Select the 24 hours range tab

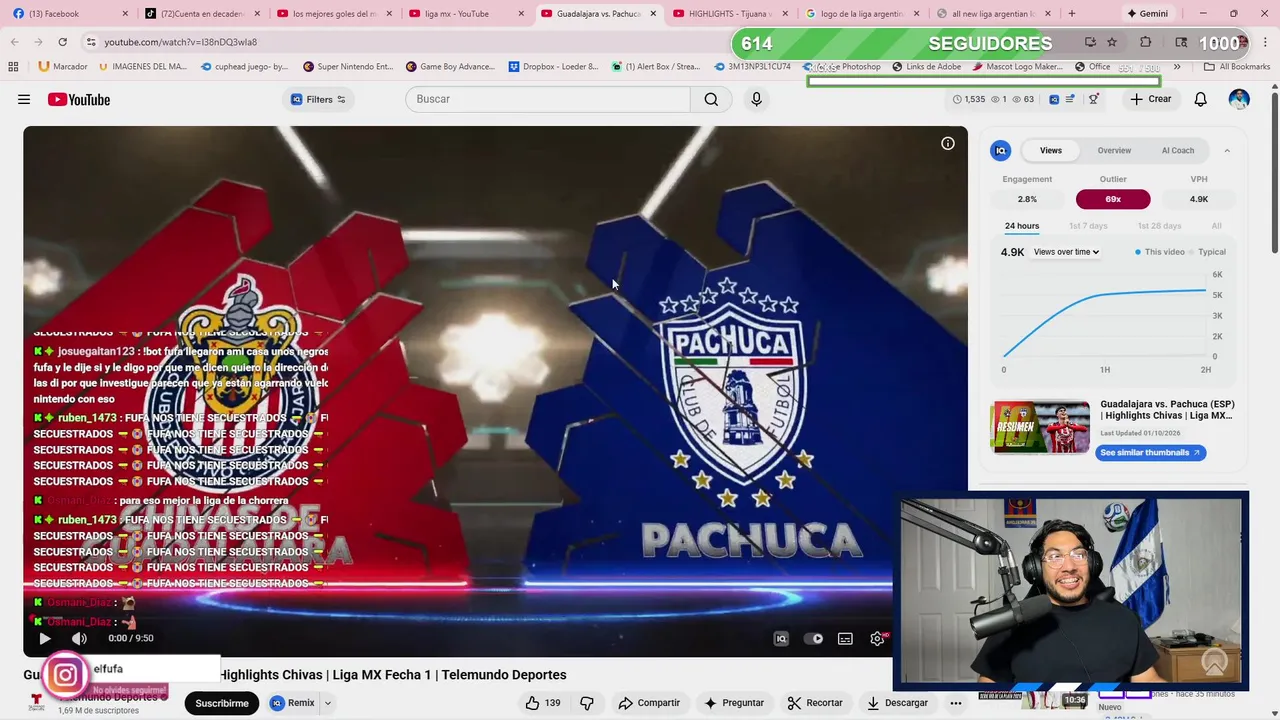click(1021, 226)
